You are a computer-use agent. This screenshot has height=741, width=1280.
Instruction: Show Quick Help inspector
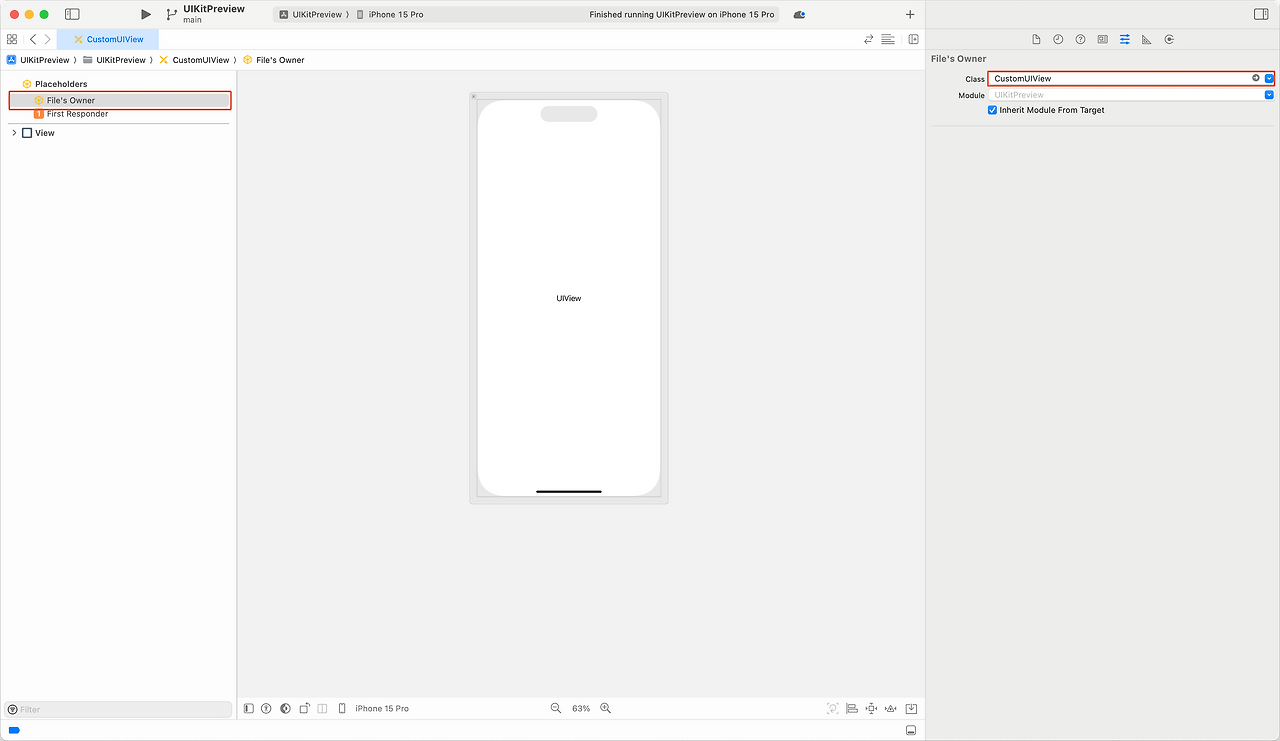pos(1080,39)
